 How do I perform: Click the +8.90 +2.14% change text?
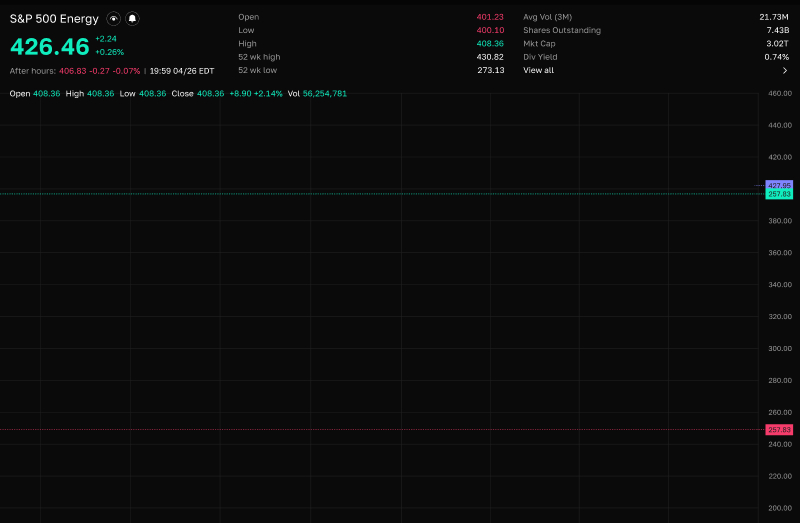click(x=256, y=93)
